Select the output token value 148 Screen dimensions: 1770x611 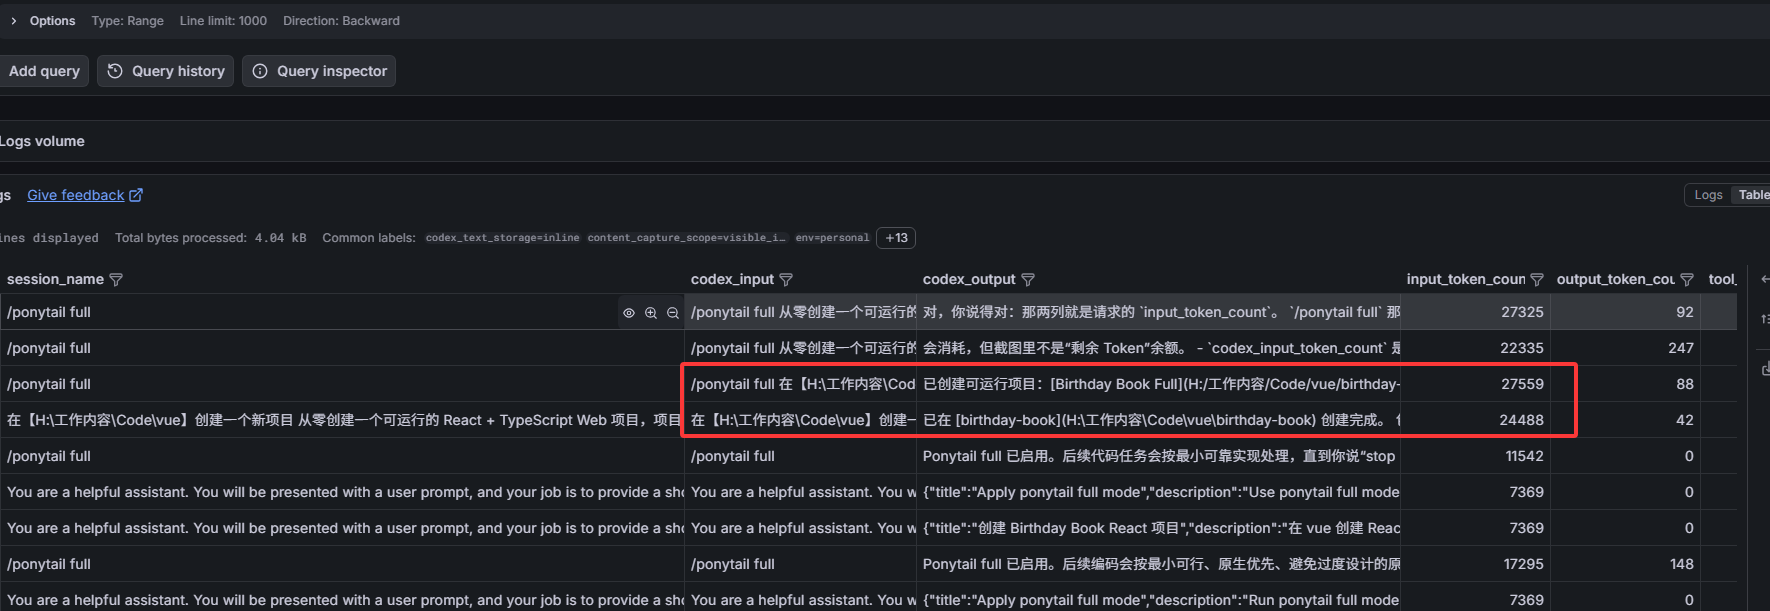[1682, 564]
